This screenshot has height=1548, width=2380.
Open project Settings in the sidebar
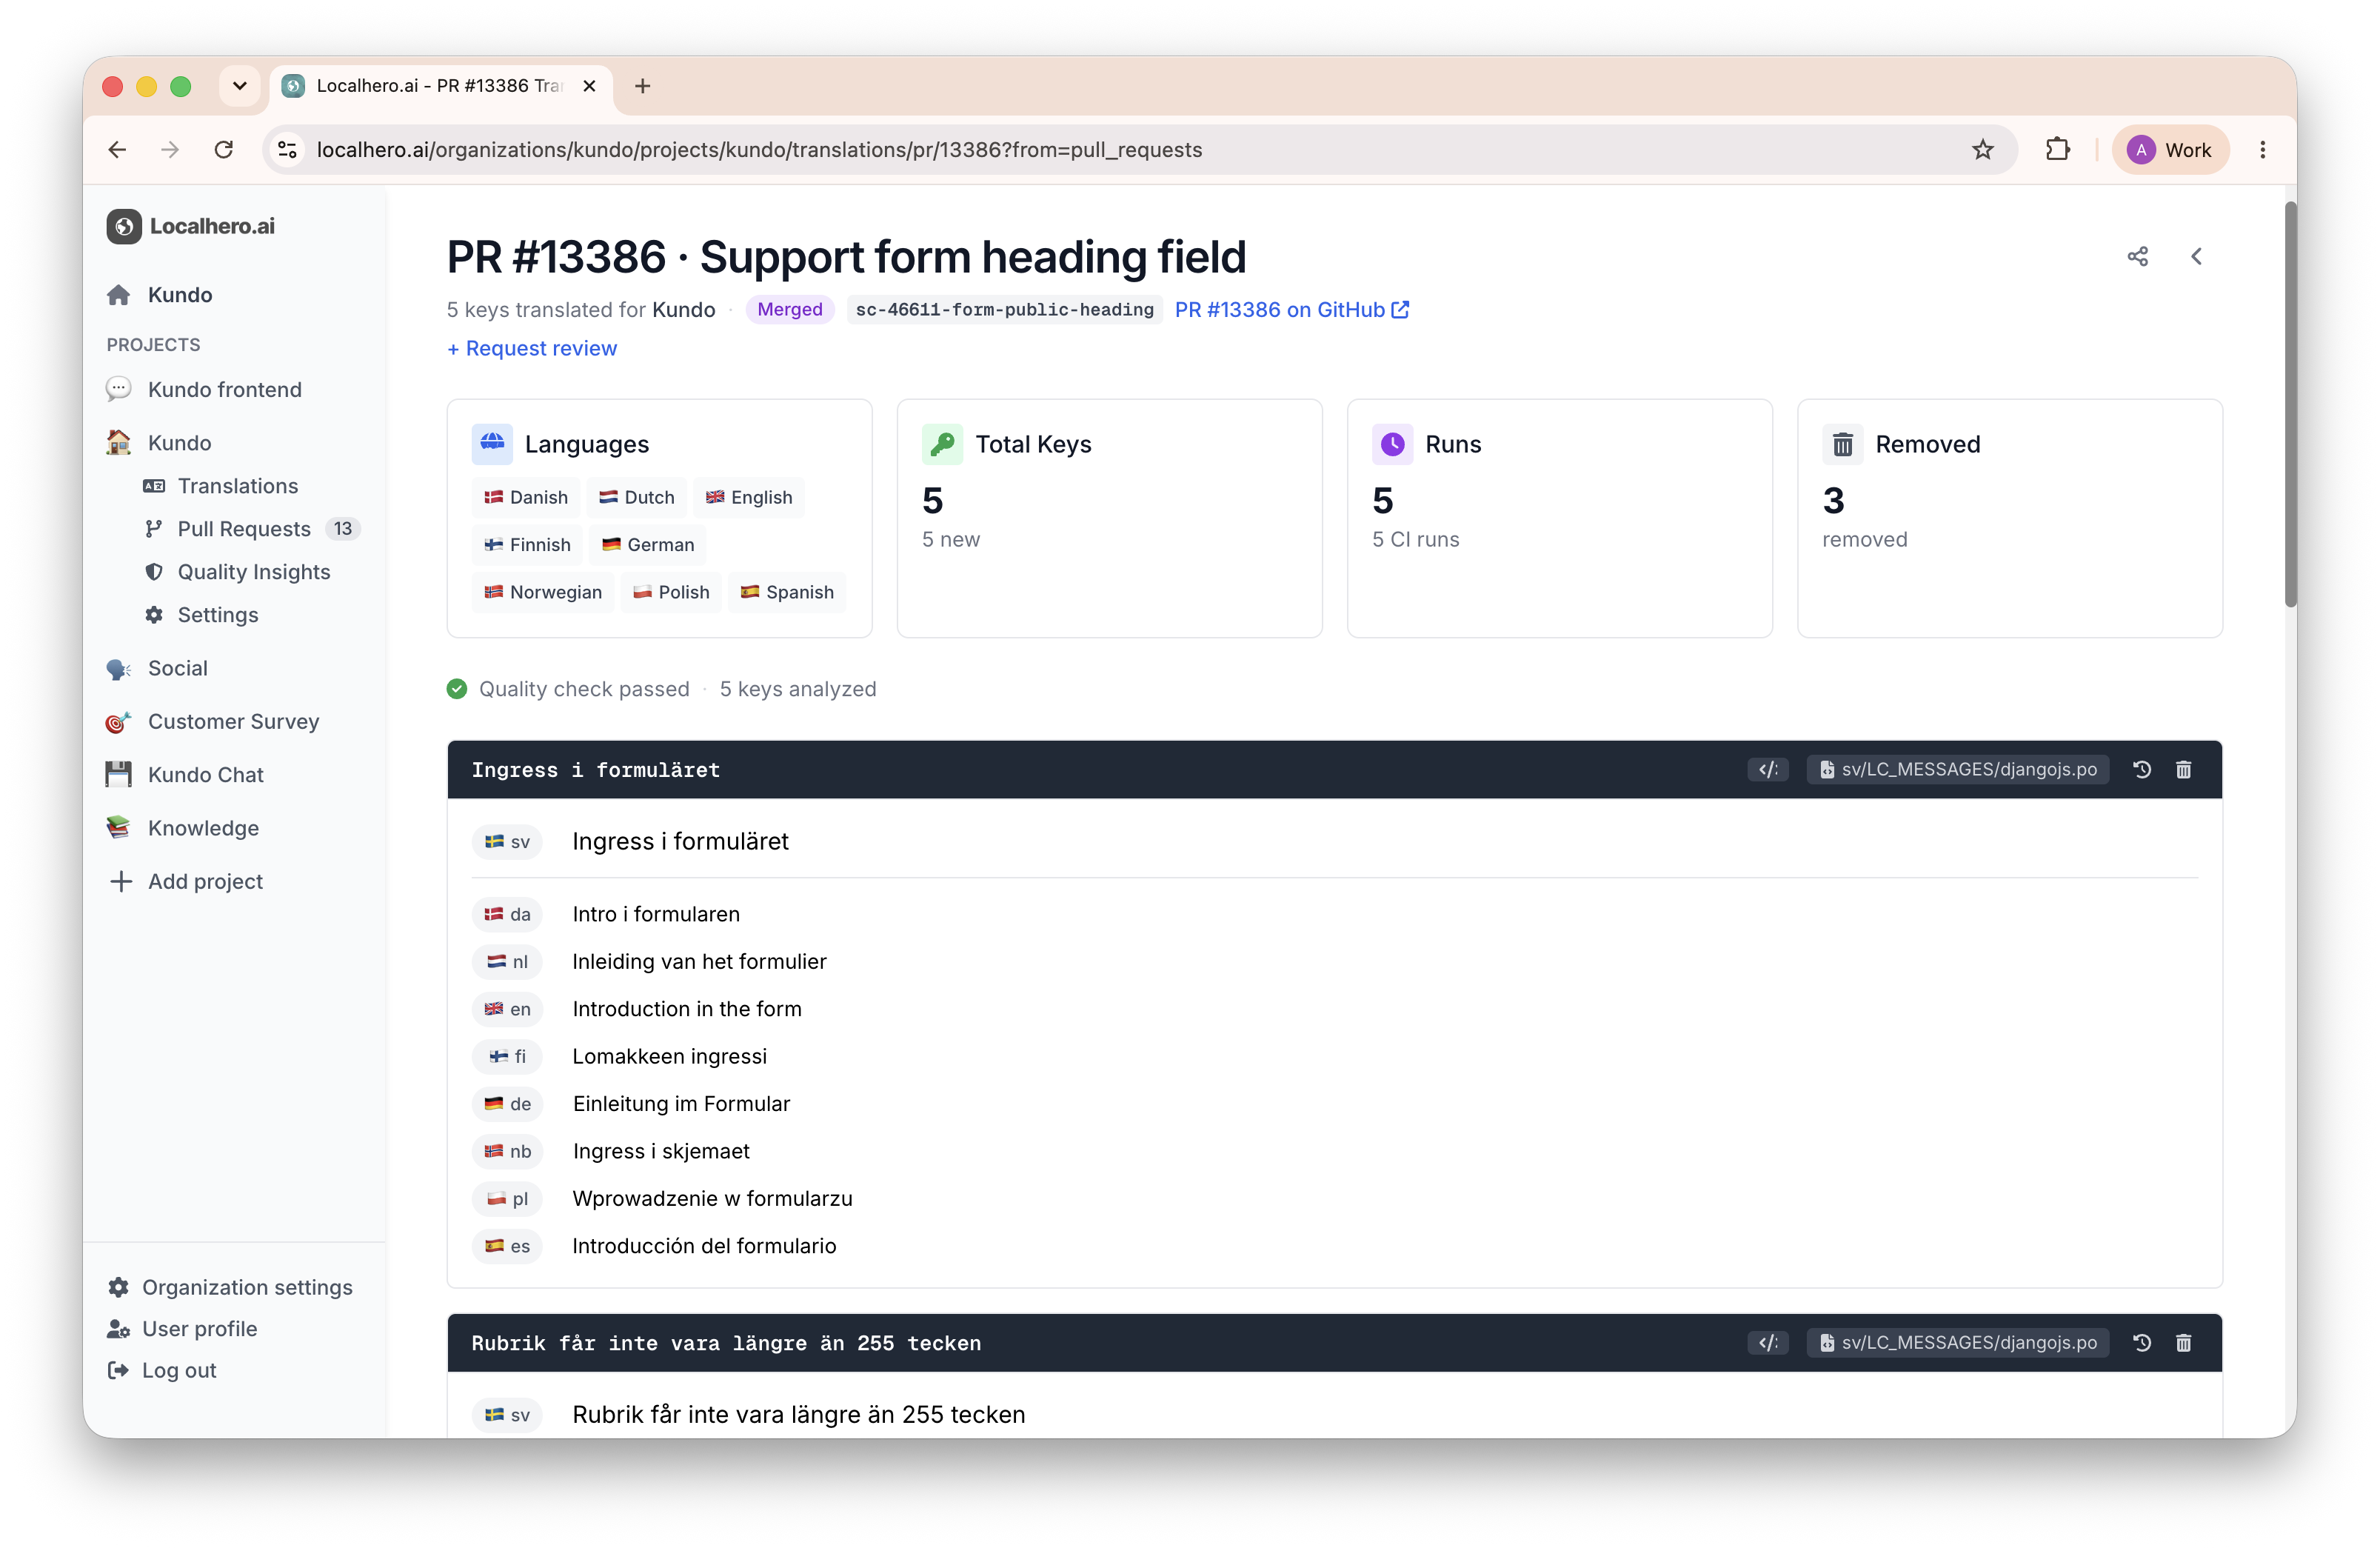point(202,615)
